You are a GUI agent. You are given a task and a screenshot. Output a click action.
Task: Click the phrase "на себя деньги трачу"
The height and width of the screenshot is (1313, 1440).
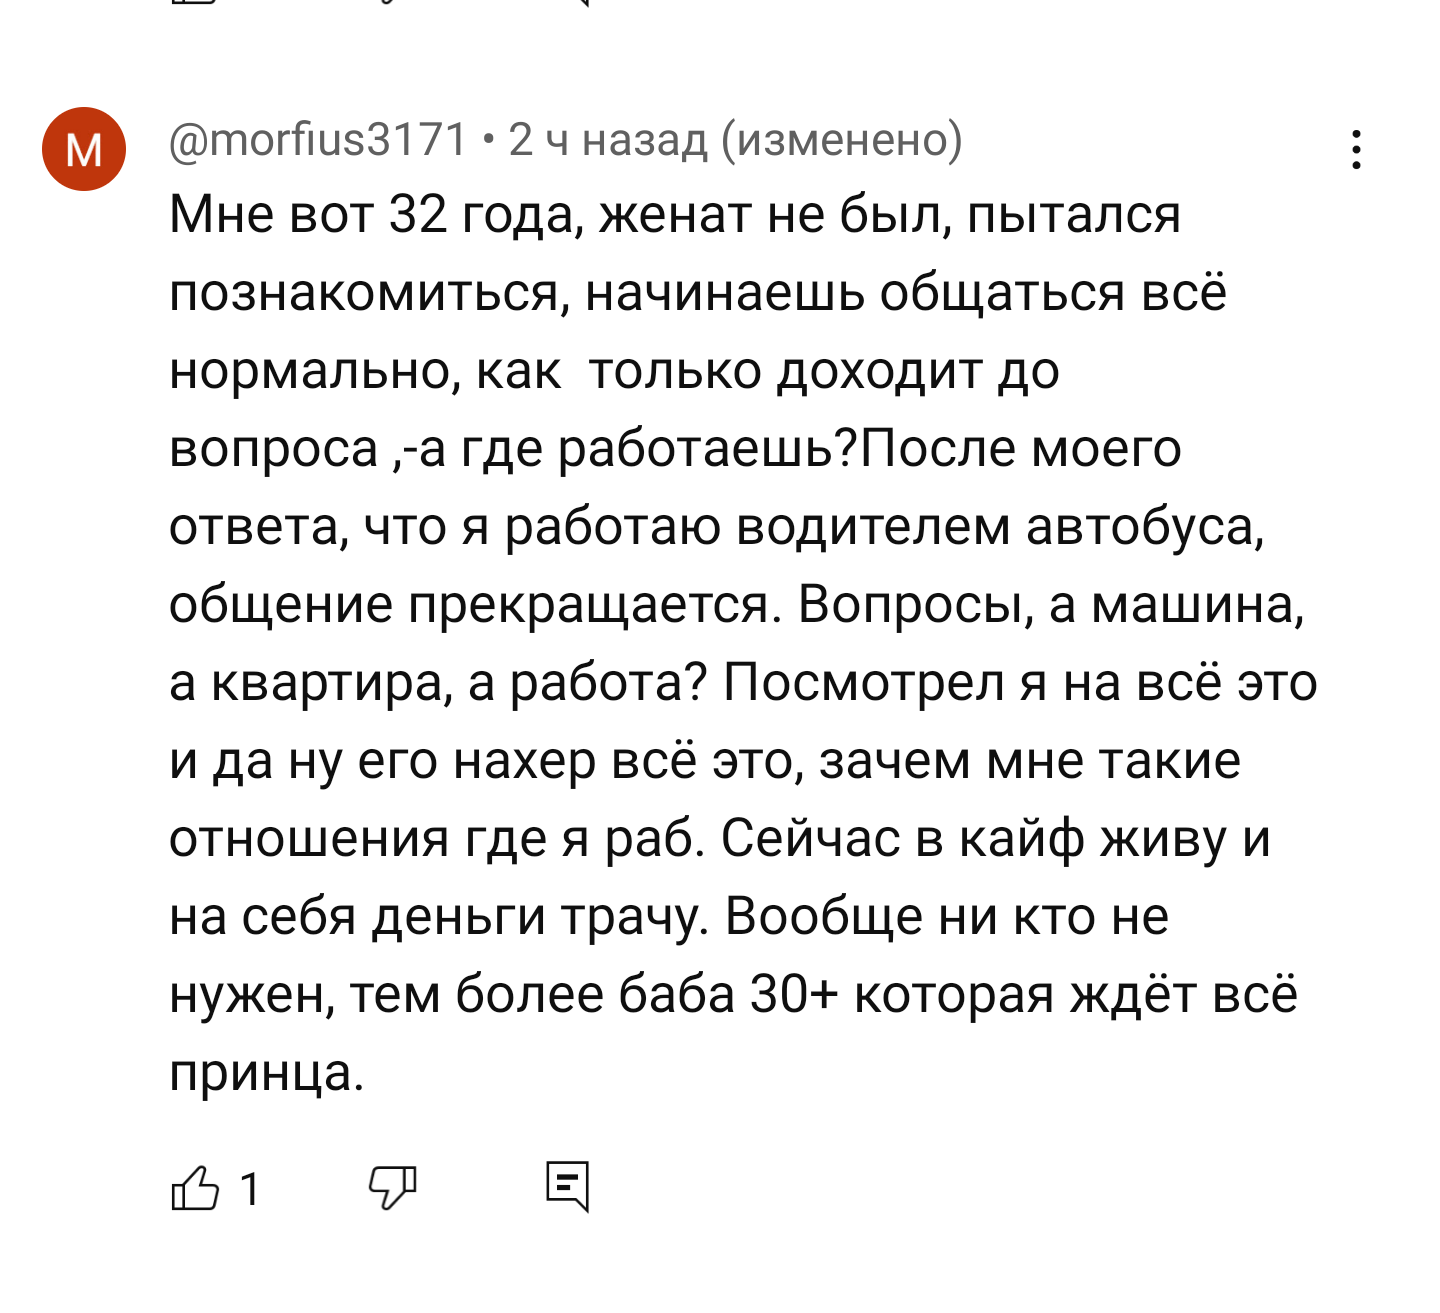pos(438,917)
